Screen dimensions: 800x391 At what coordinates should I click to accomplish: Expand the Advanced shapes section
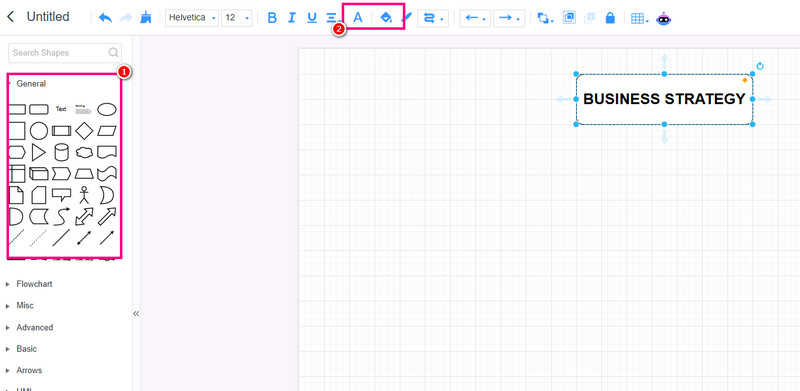[34, 327]
